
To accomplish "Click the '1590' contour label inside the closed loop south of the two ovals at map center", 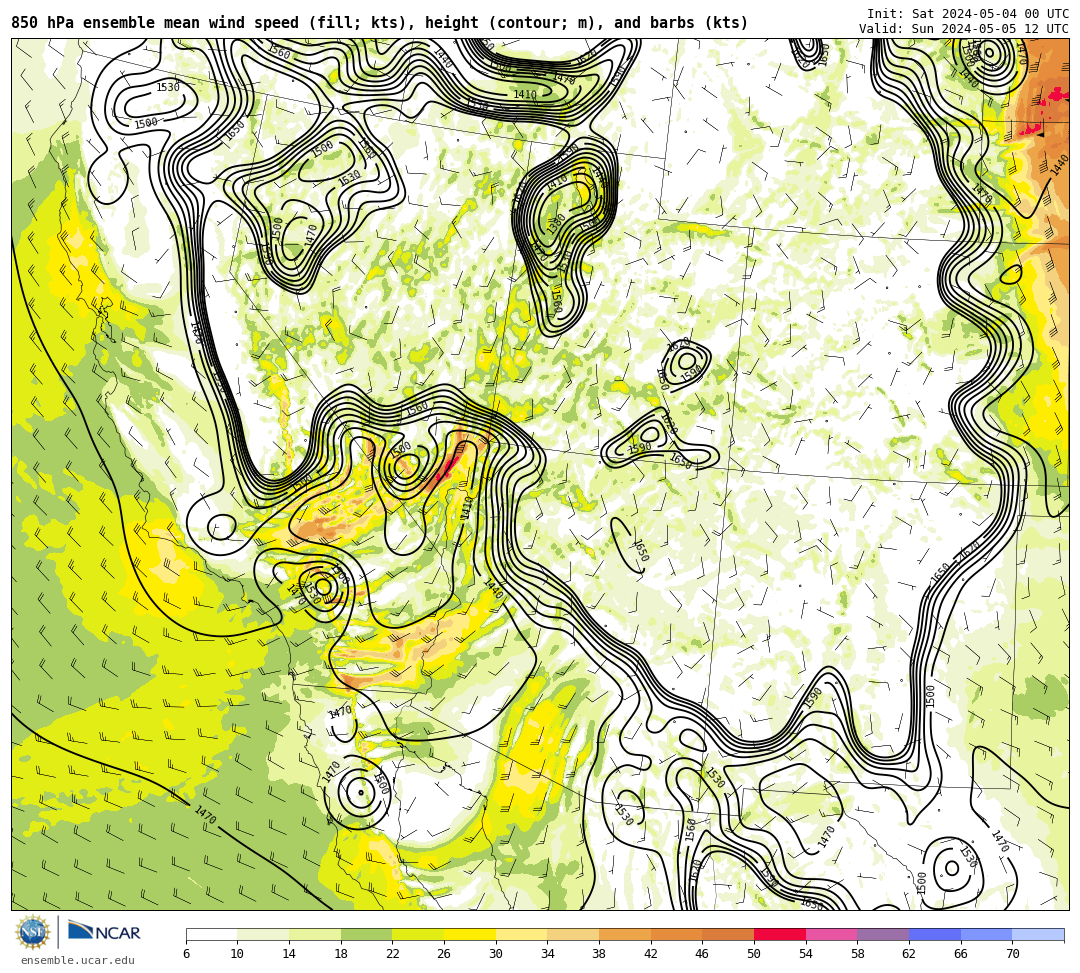I will [639, 448].
